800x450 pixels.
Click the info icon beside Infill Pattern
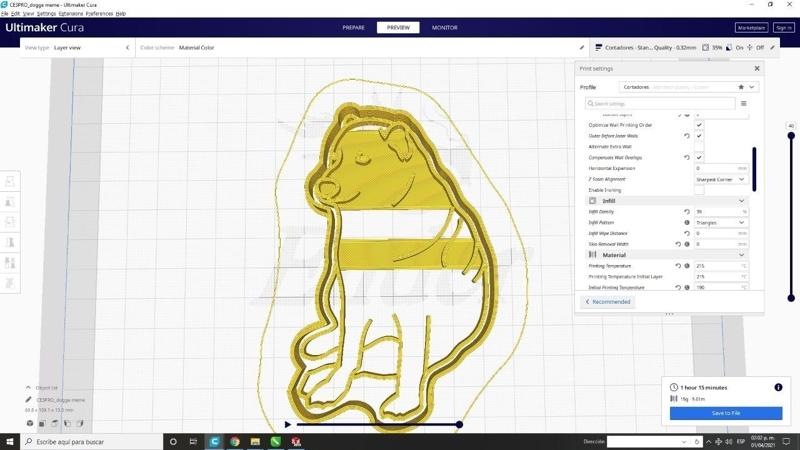coord(687,222)
